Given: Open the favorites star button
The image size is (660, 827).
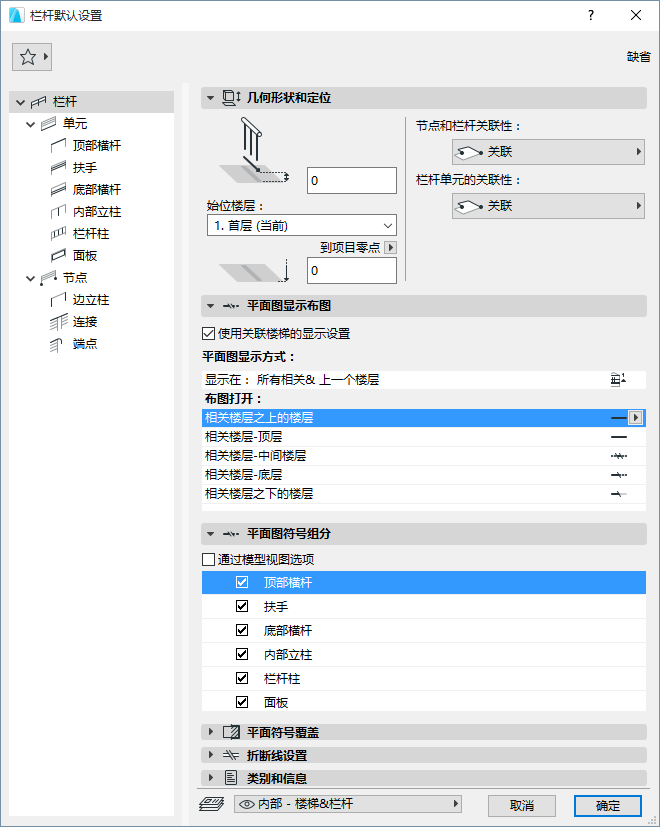Looking at the screenshot, I should 32,57.
